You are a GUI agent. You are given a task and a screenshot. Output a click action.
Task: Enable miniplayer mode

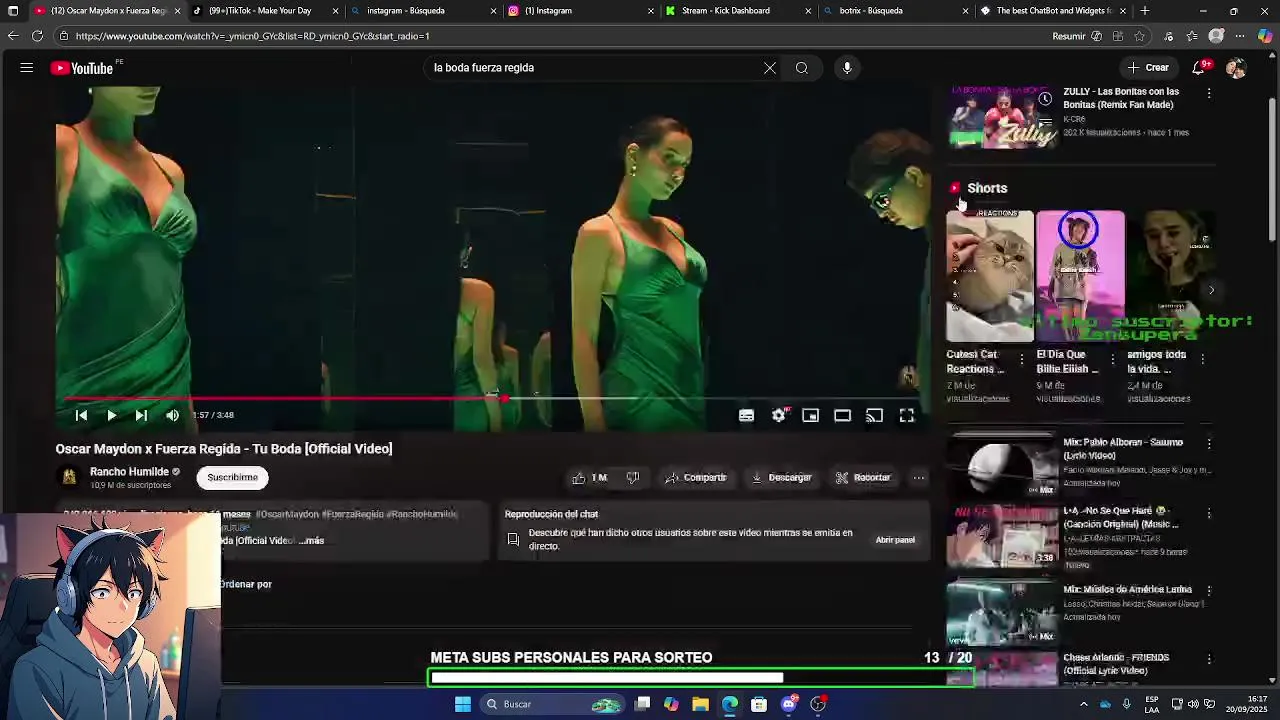tap(811, 415)
